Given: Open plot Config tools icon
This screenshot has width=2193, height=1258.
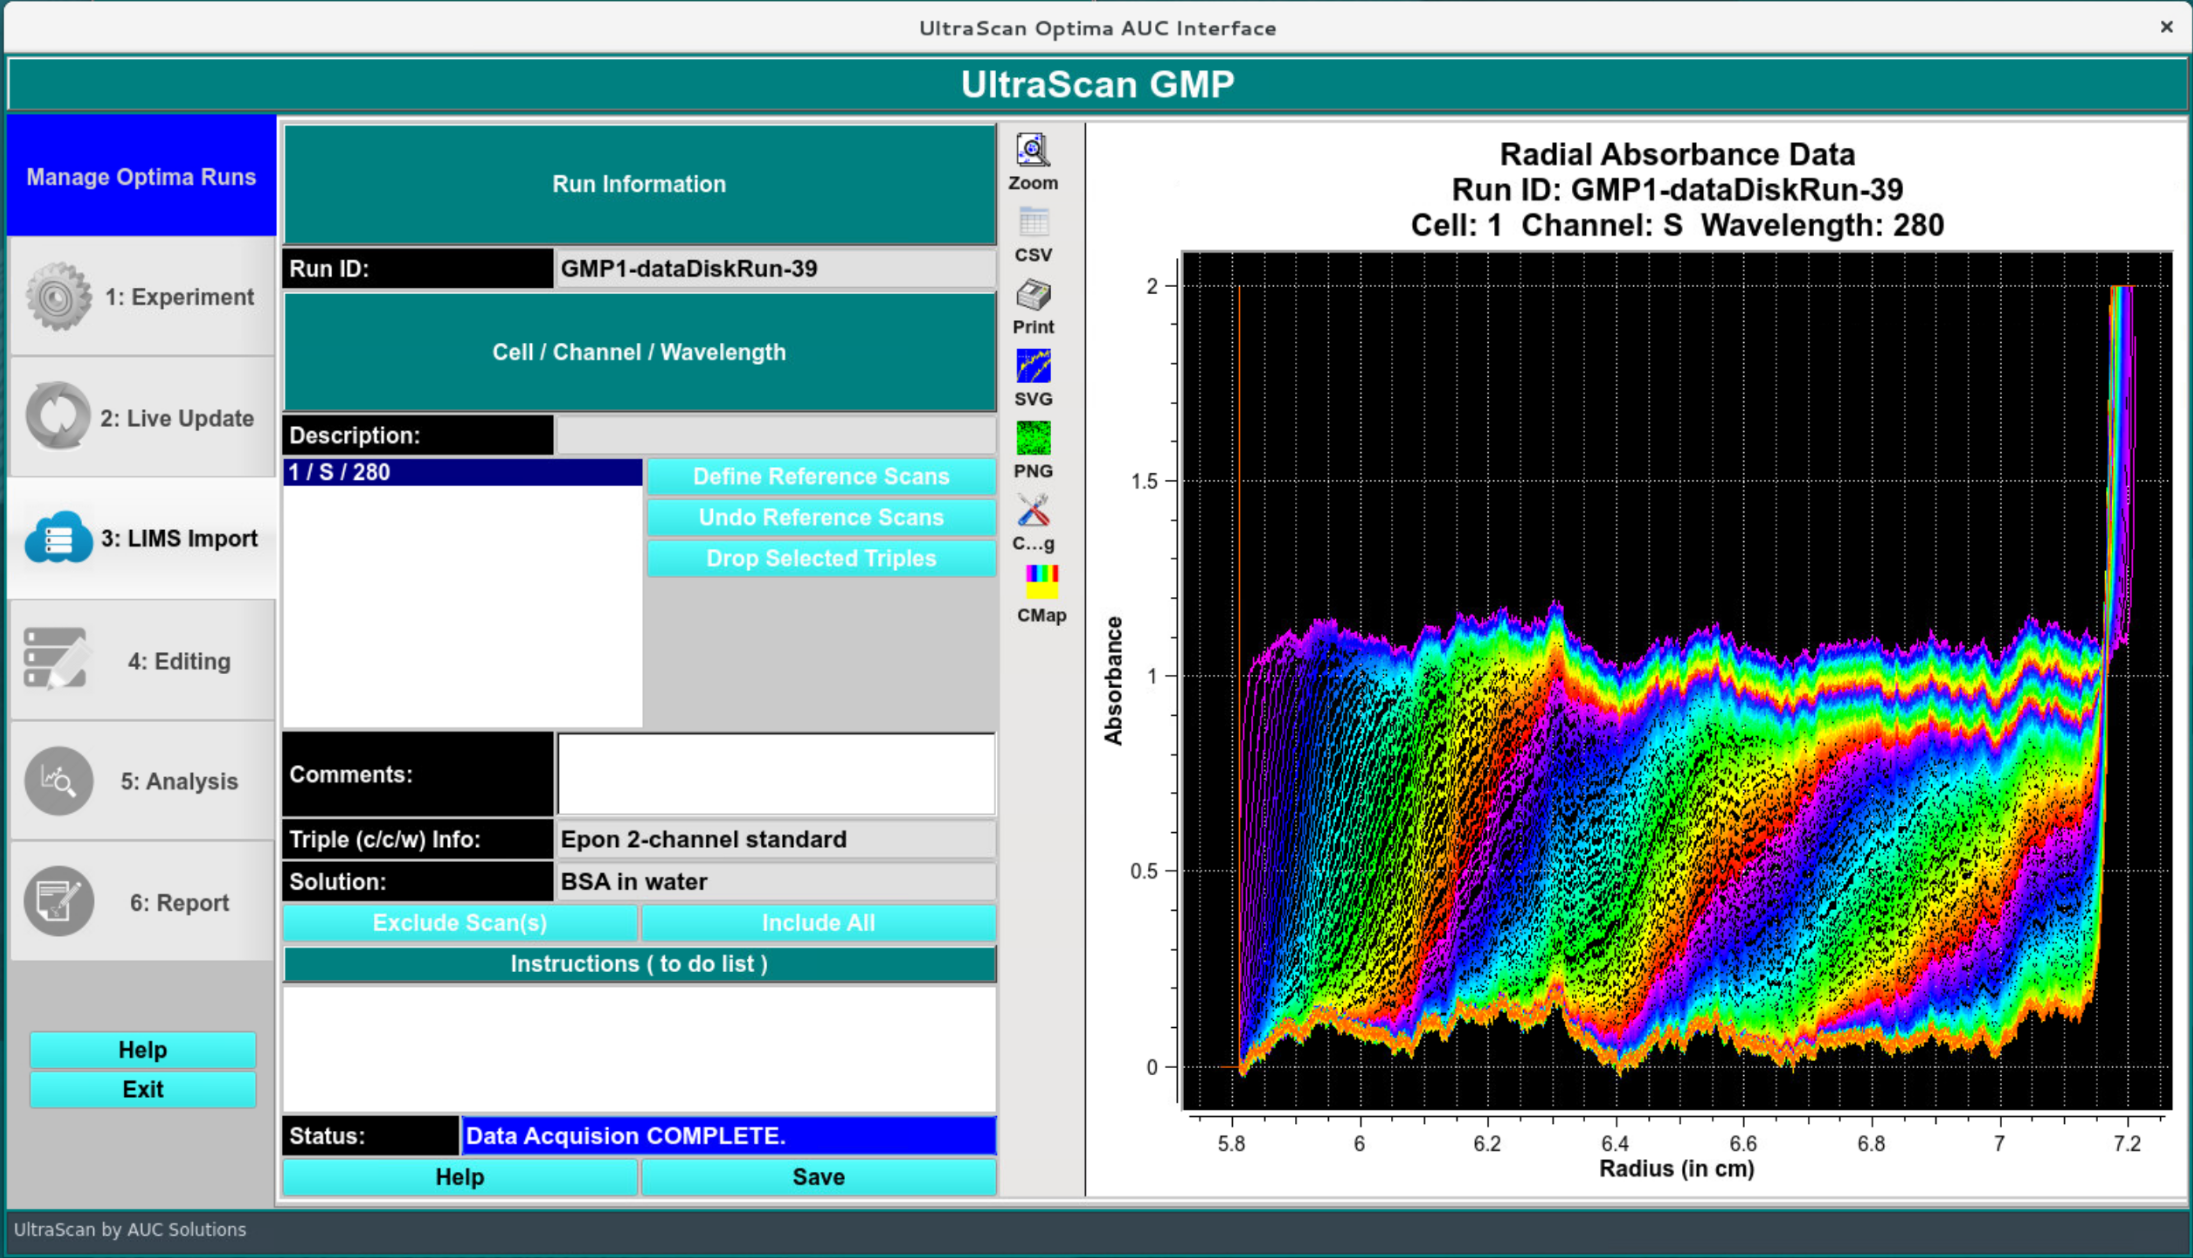Looking at the screenshot, I should [1032, 511].
